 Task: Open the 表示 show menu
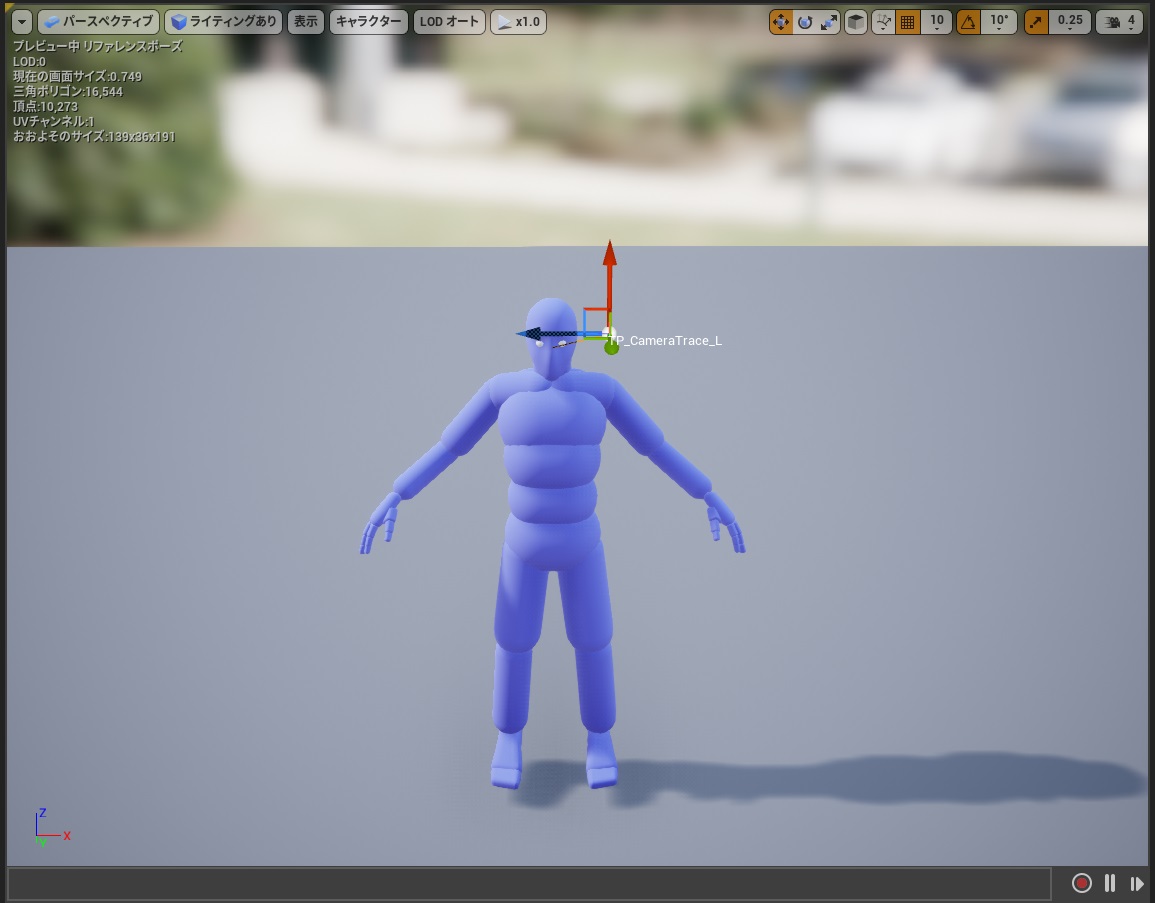pos(306,22)
